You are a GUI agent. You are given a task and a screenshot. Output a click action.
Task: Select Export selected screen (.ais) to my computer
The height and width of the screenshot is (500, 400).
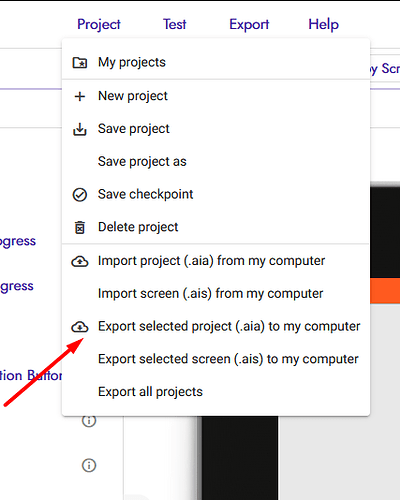(x=216, y=359)
